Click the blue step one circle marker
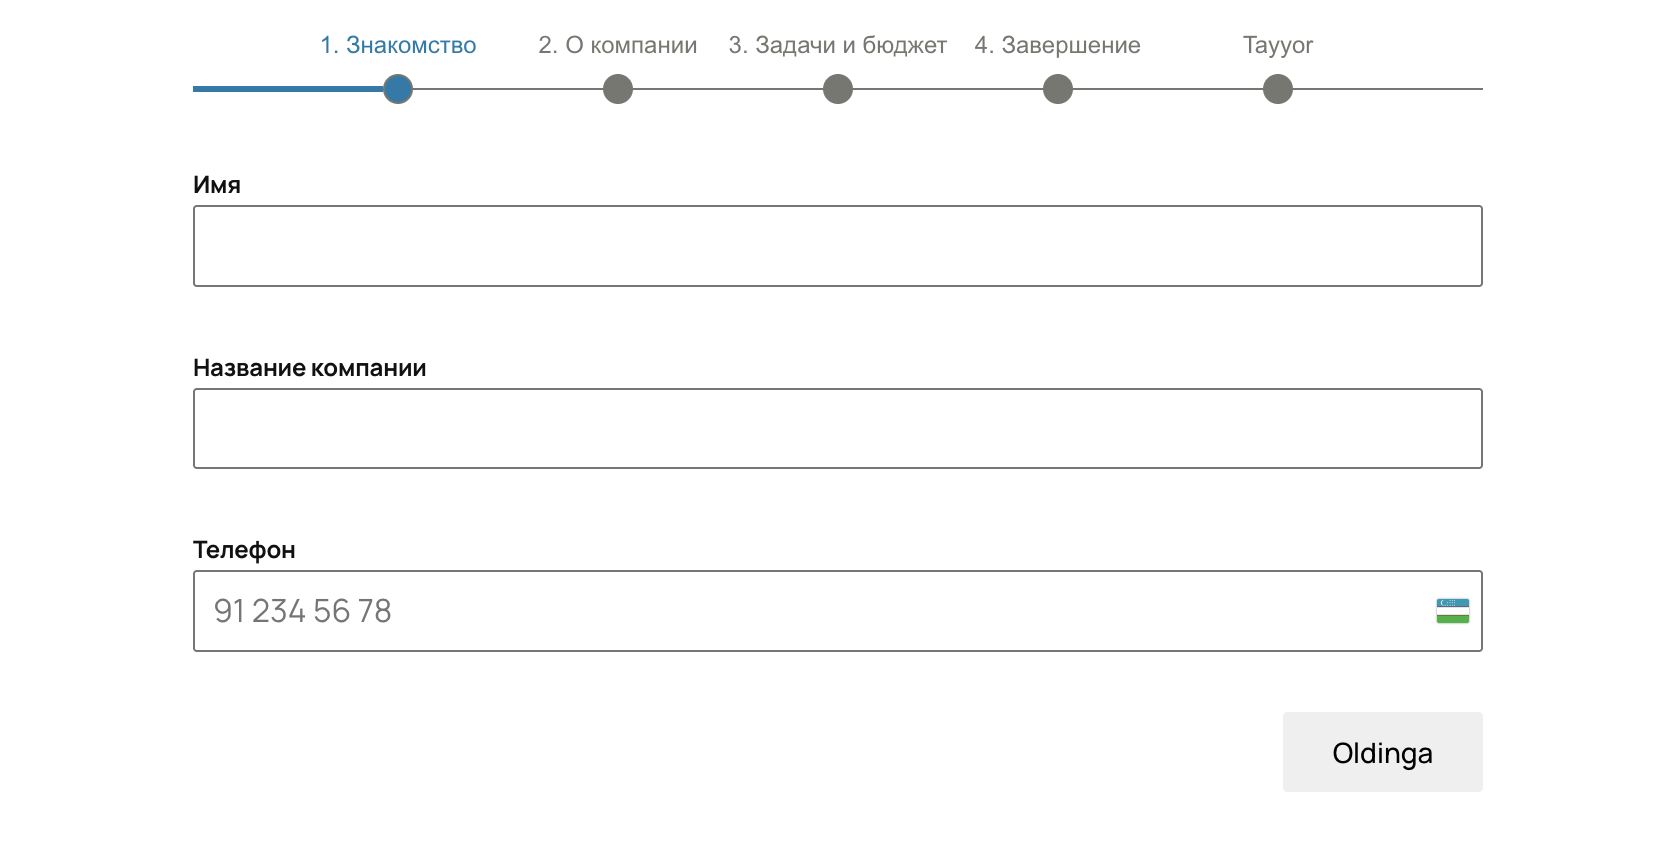The height and width of the screenshot is (850, 1668). click(398, 89)
